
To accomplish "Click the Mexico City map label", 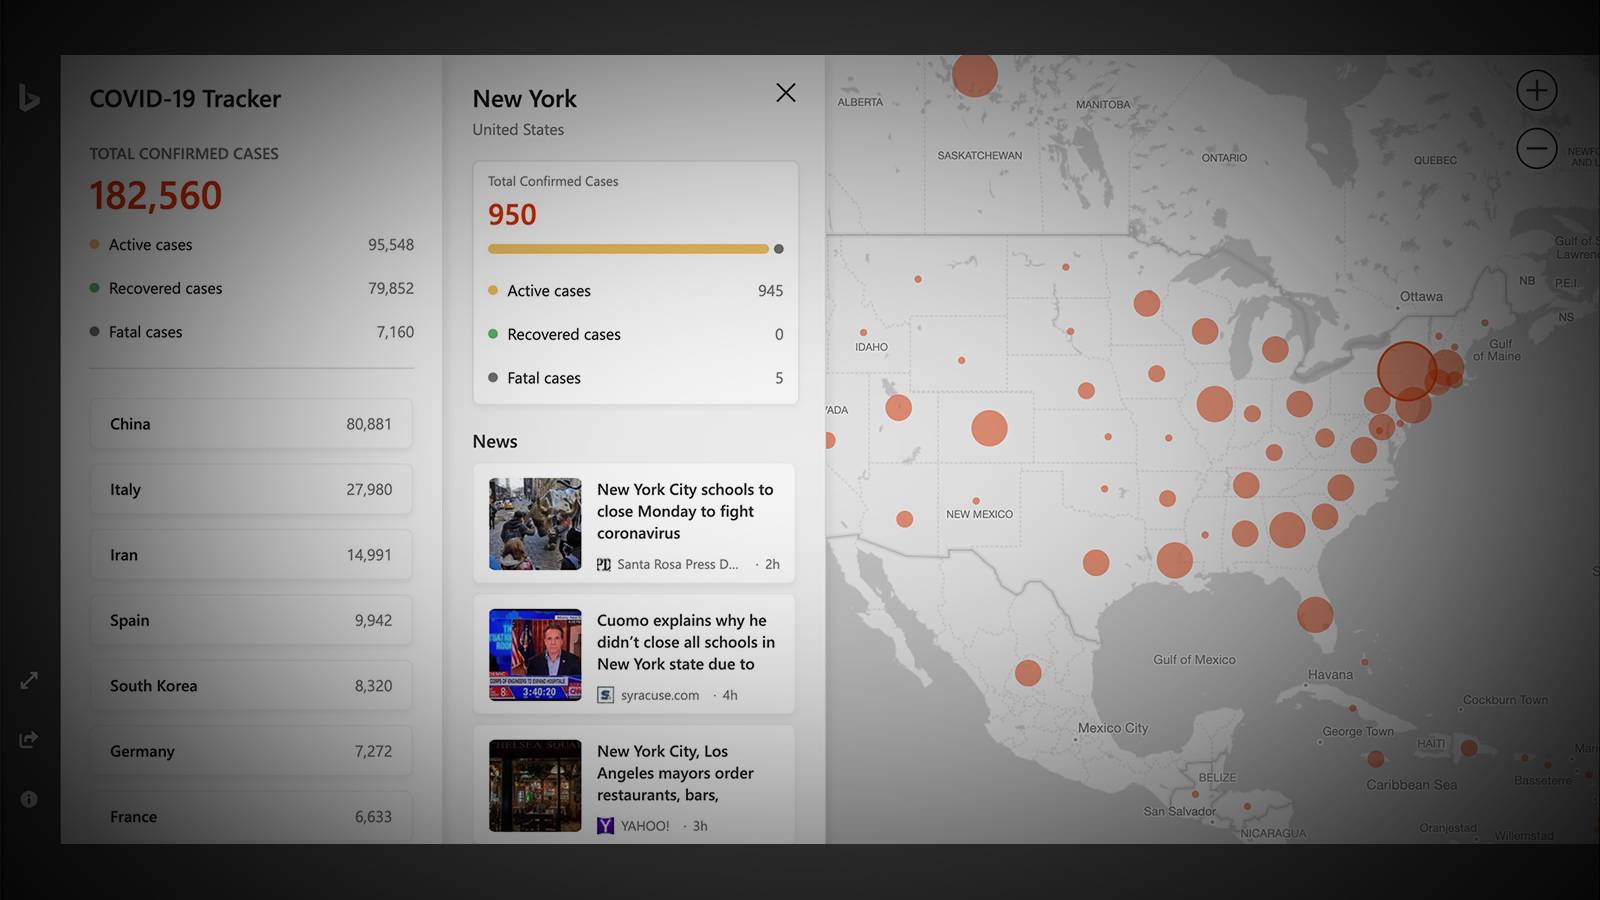I will pyautogui.click(x=1113, y=728).
